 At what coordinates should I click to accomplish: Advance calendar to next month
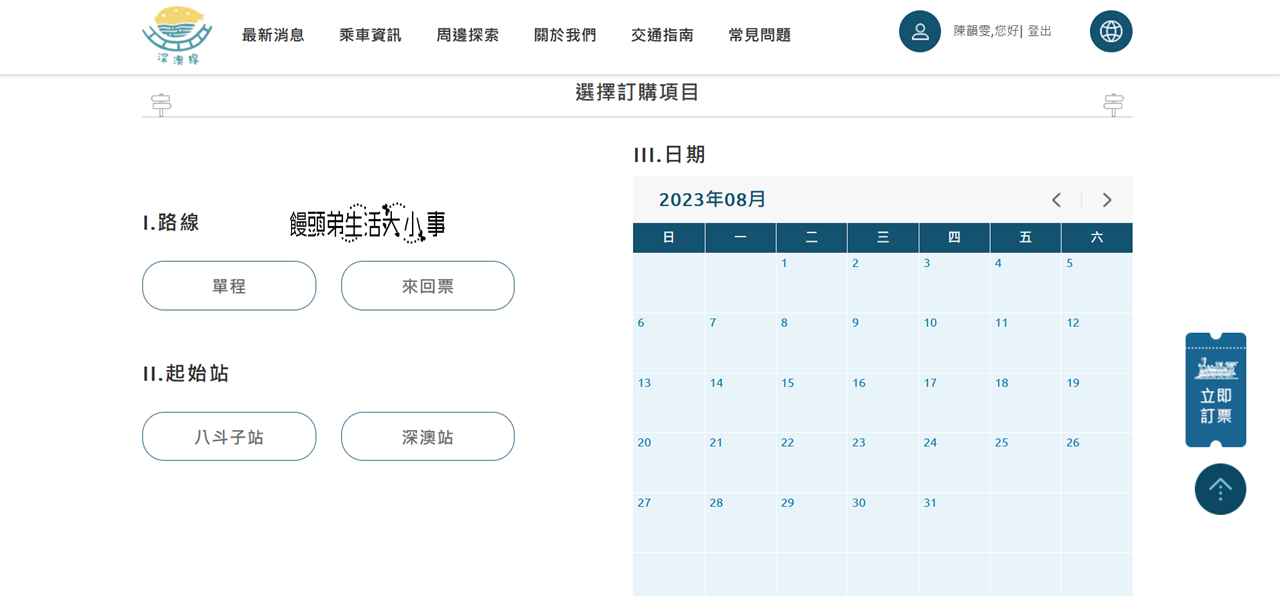(x=1107, y=200)
